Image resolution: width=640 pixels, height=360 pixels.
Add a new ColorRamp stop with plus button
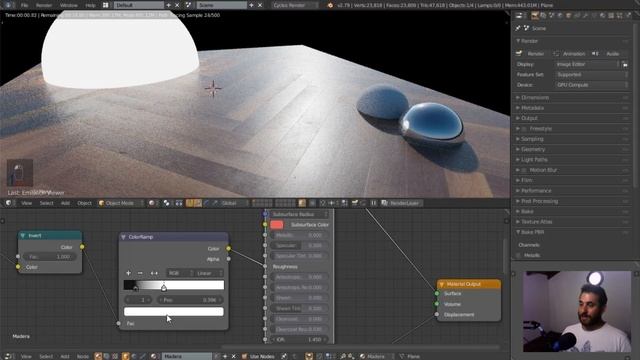coord(129,273)
